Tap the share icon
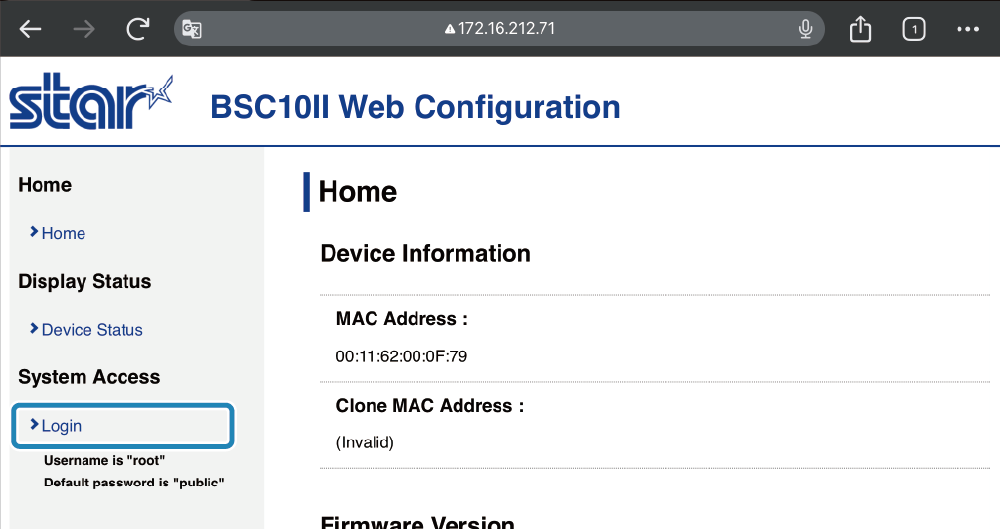This screenshot has height=529, width=1000. [860, 30]
